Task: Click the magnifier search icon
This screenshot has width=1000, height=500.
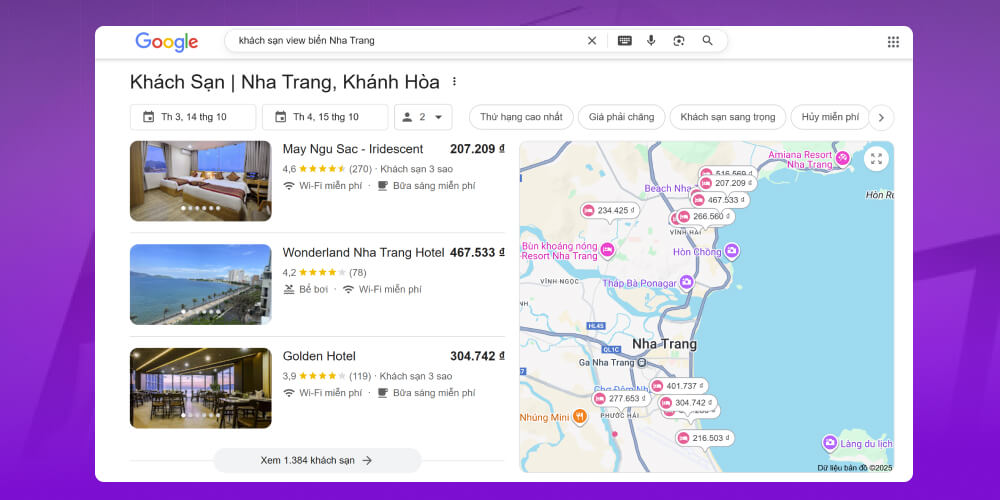Action: tap(708, 41)
